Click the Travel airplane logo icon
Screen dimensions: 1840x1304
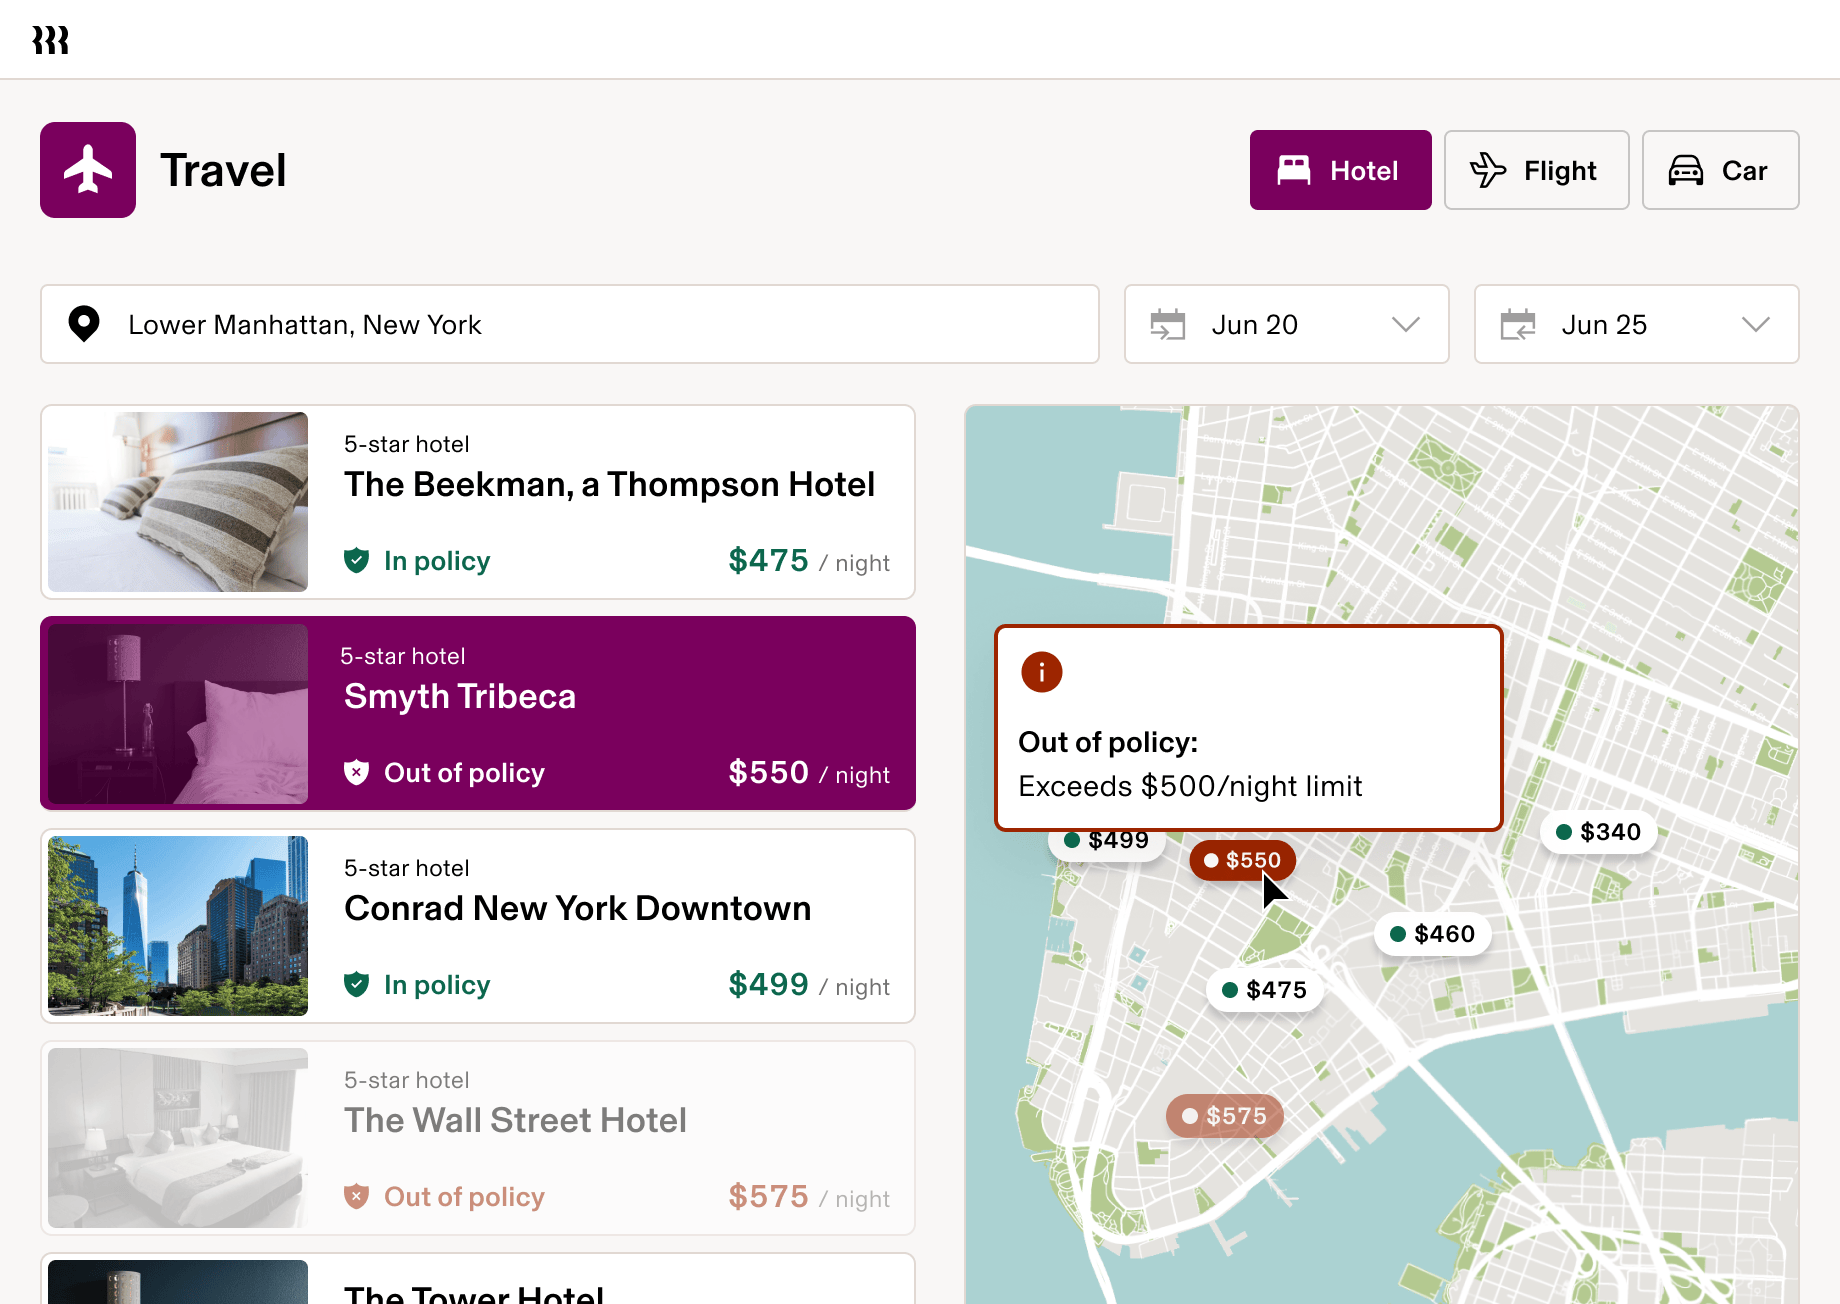pos(88,169)
